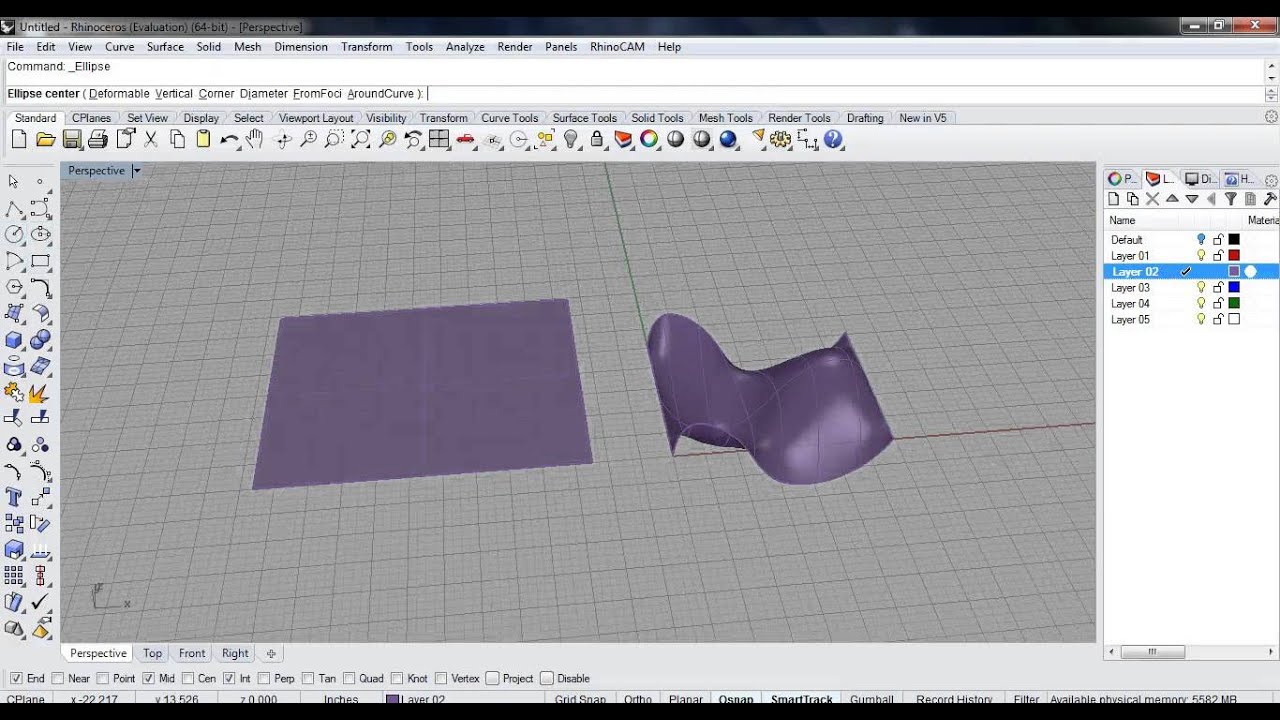Screen dimensions: 1280x720
Task: Click the FromFoci command option
Action: click(317, 93)
